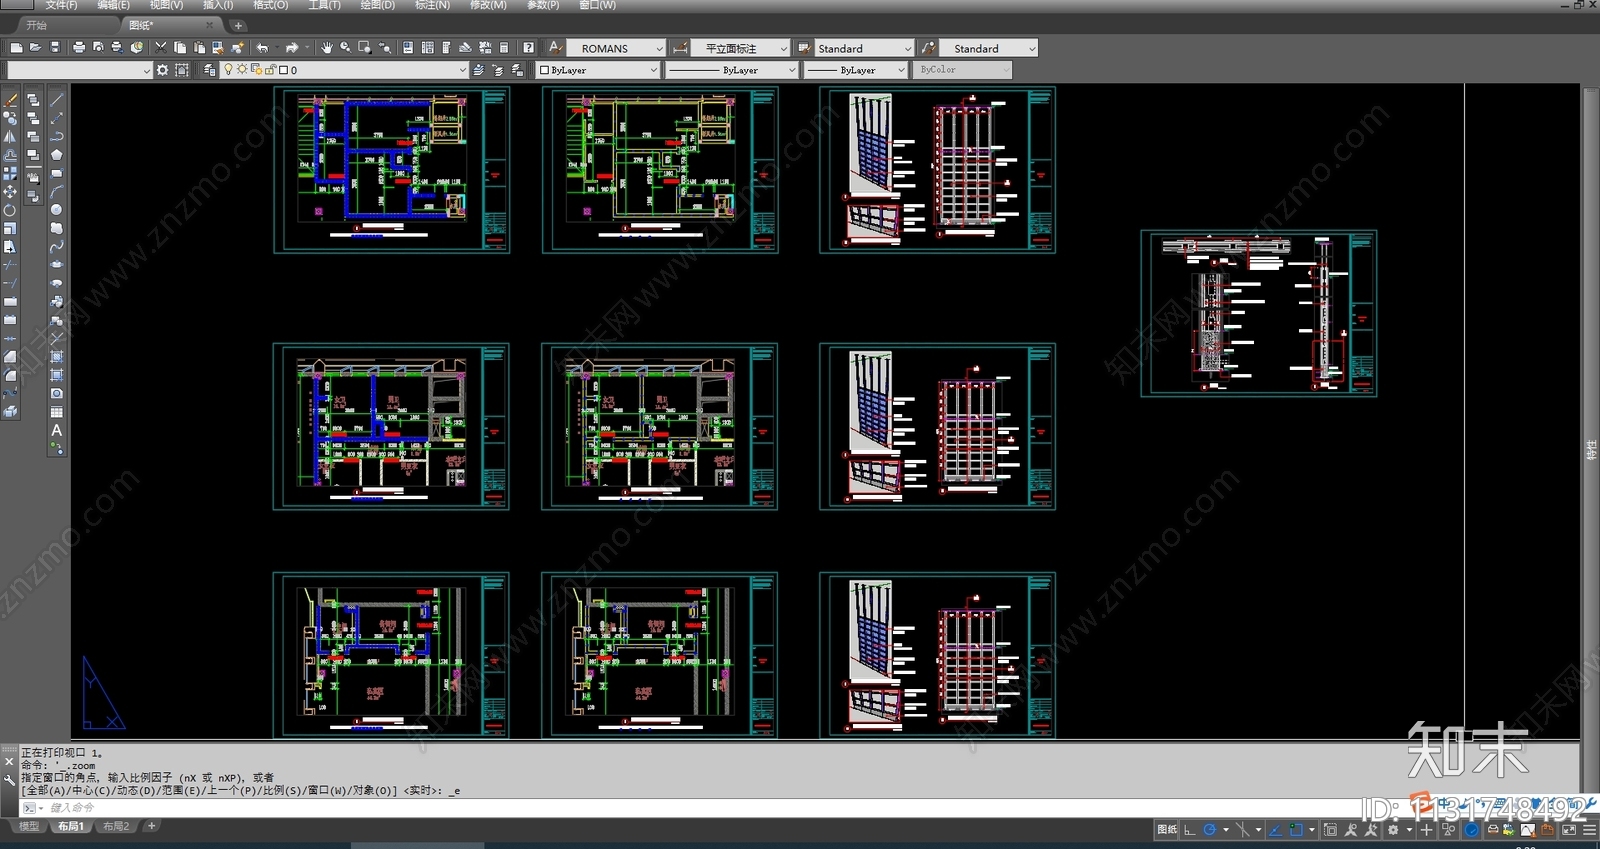Image resolution: width=1600 pixels, height=849 pixels.
Task: Switch to the 布局2 layout tab
Action: click(x=116, y=826)
